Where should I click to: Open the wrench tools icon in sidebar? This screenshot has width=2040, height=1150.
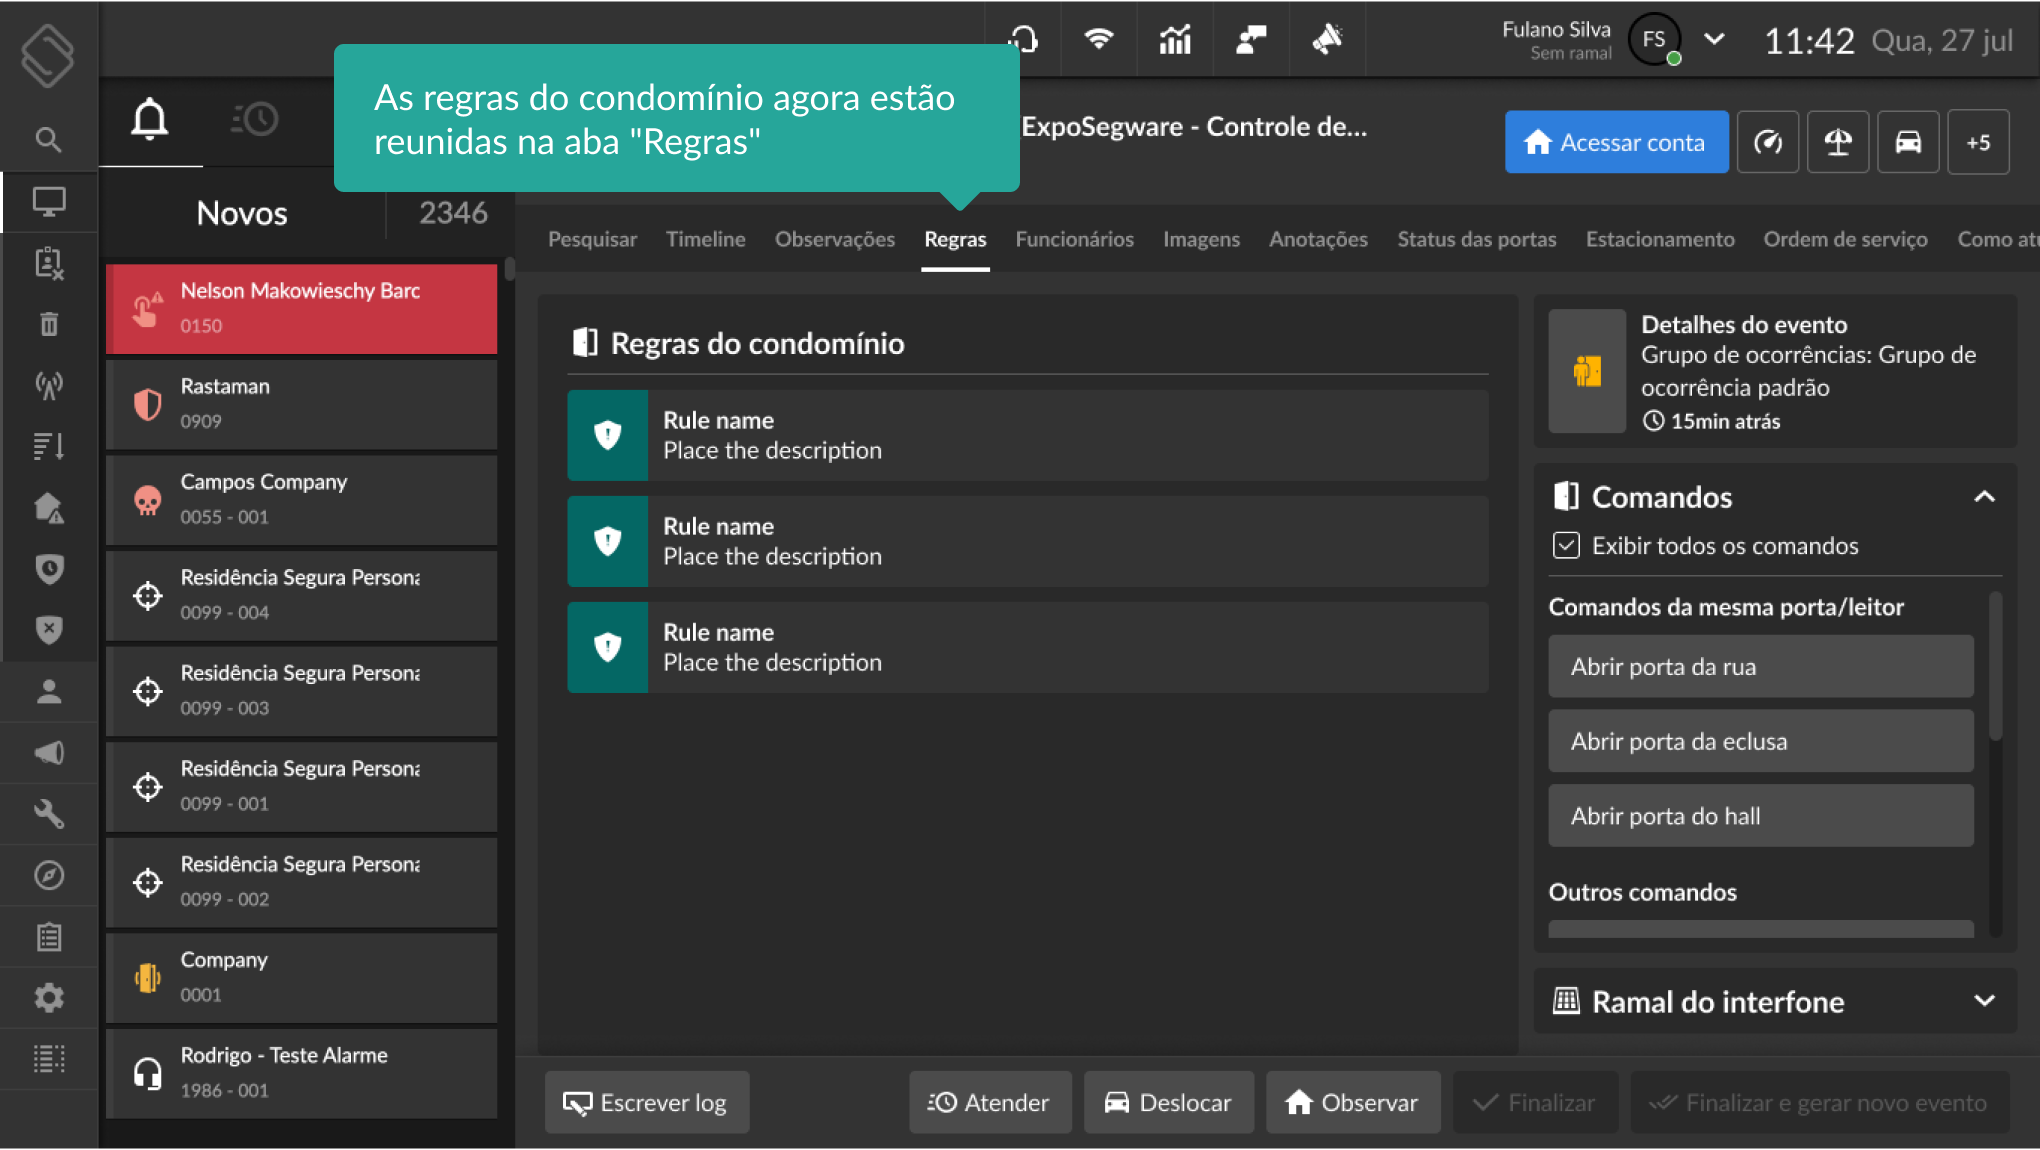tap(48, 813)
